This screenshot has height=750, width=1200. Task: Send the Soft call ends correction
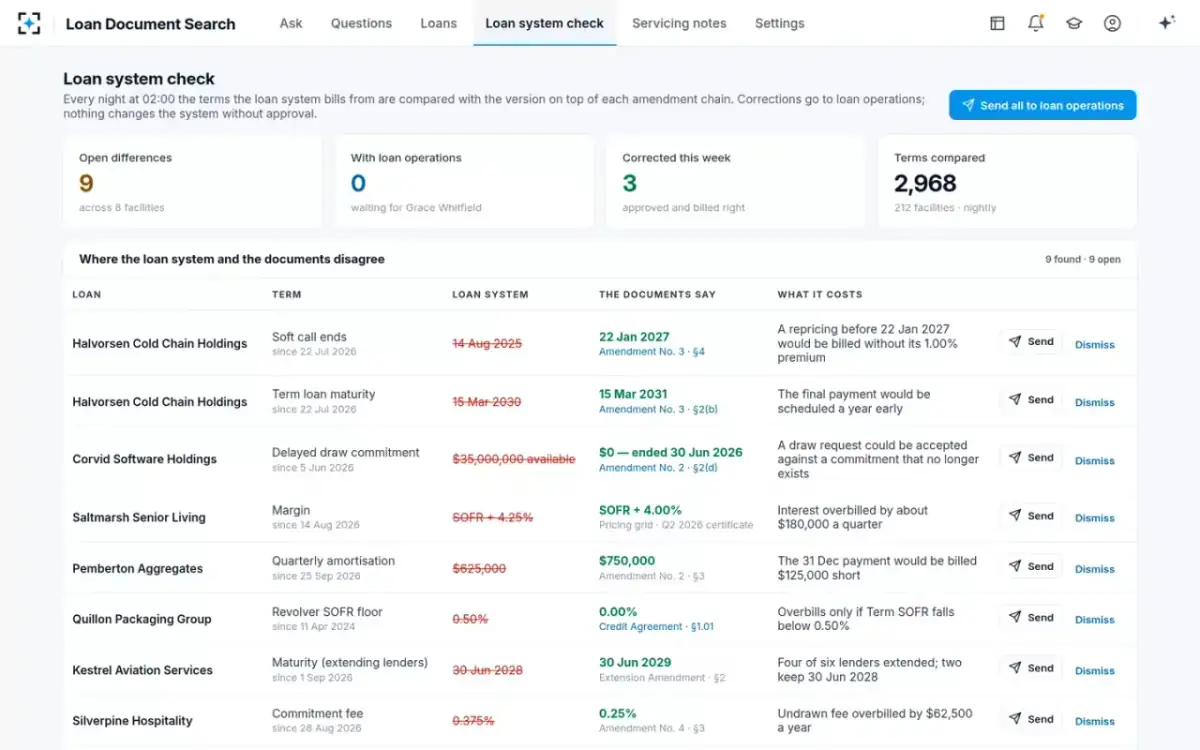coord(1031,342)
